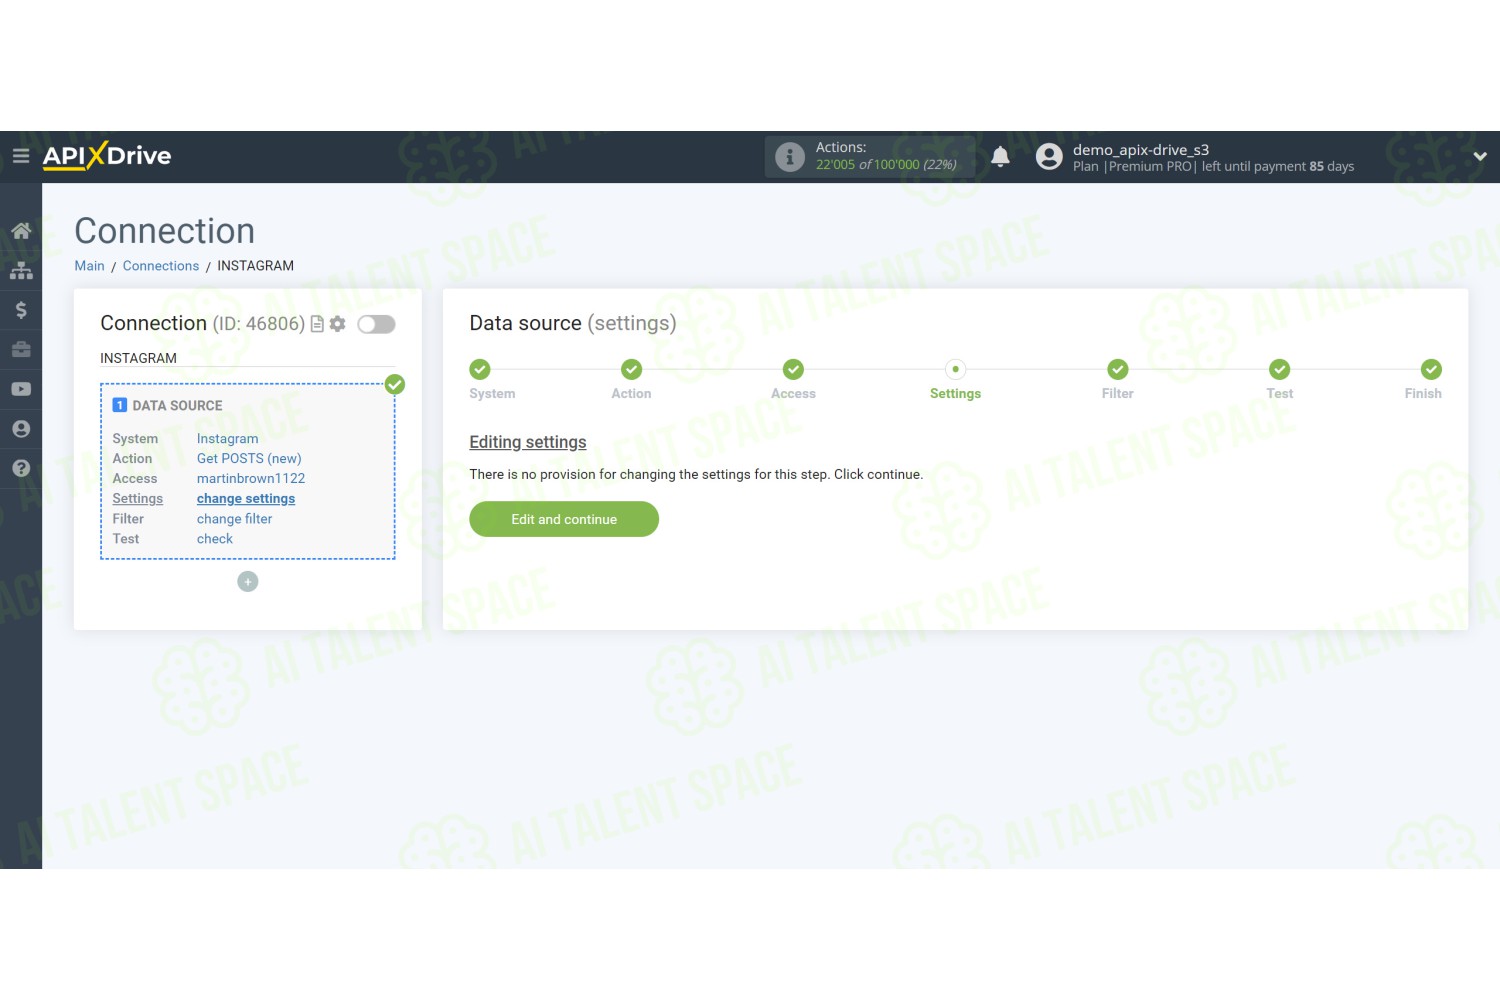Click the data source green checkmark badge
Screen dimensions: 1500x1000
point(395,384)
